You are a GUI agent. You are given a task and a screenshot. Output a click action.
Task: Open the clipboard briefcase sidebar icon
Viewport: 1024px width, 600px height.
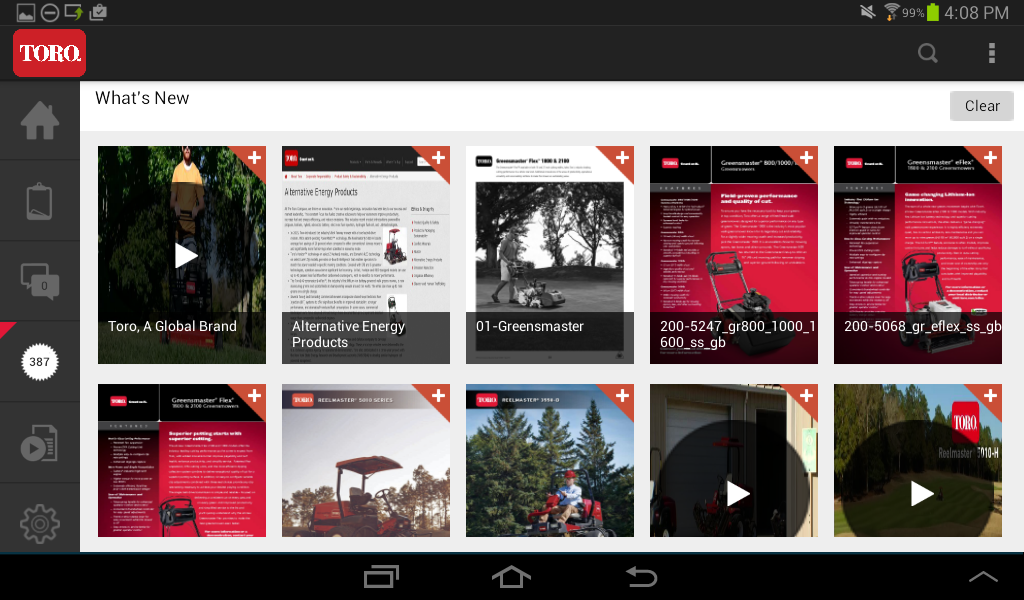click(x=39, y=201)
